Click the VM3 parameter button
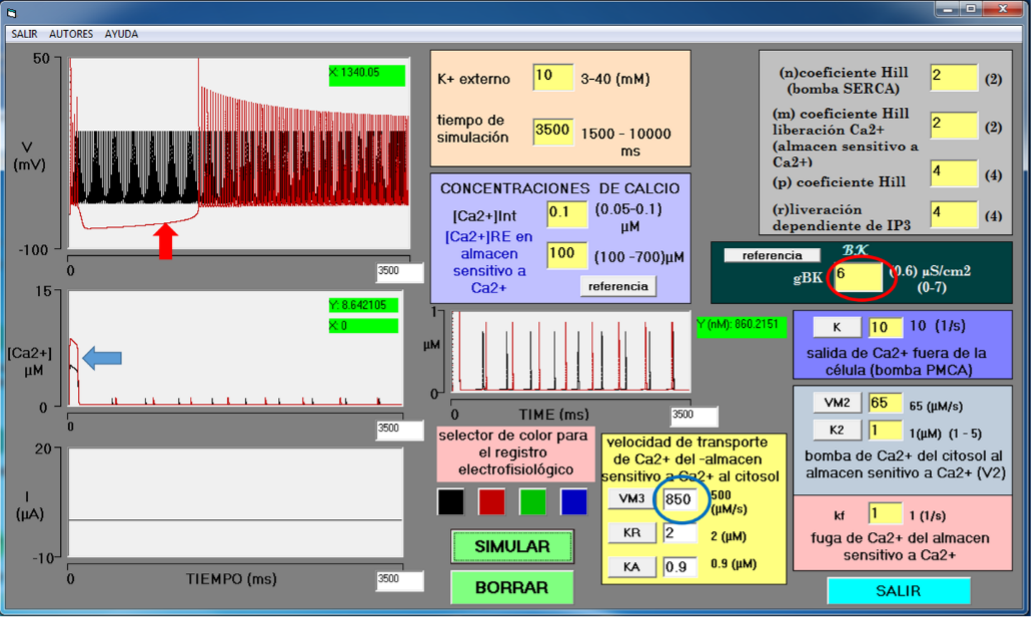 (631, 499)
